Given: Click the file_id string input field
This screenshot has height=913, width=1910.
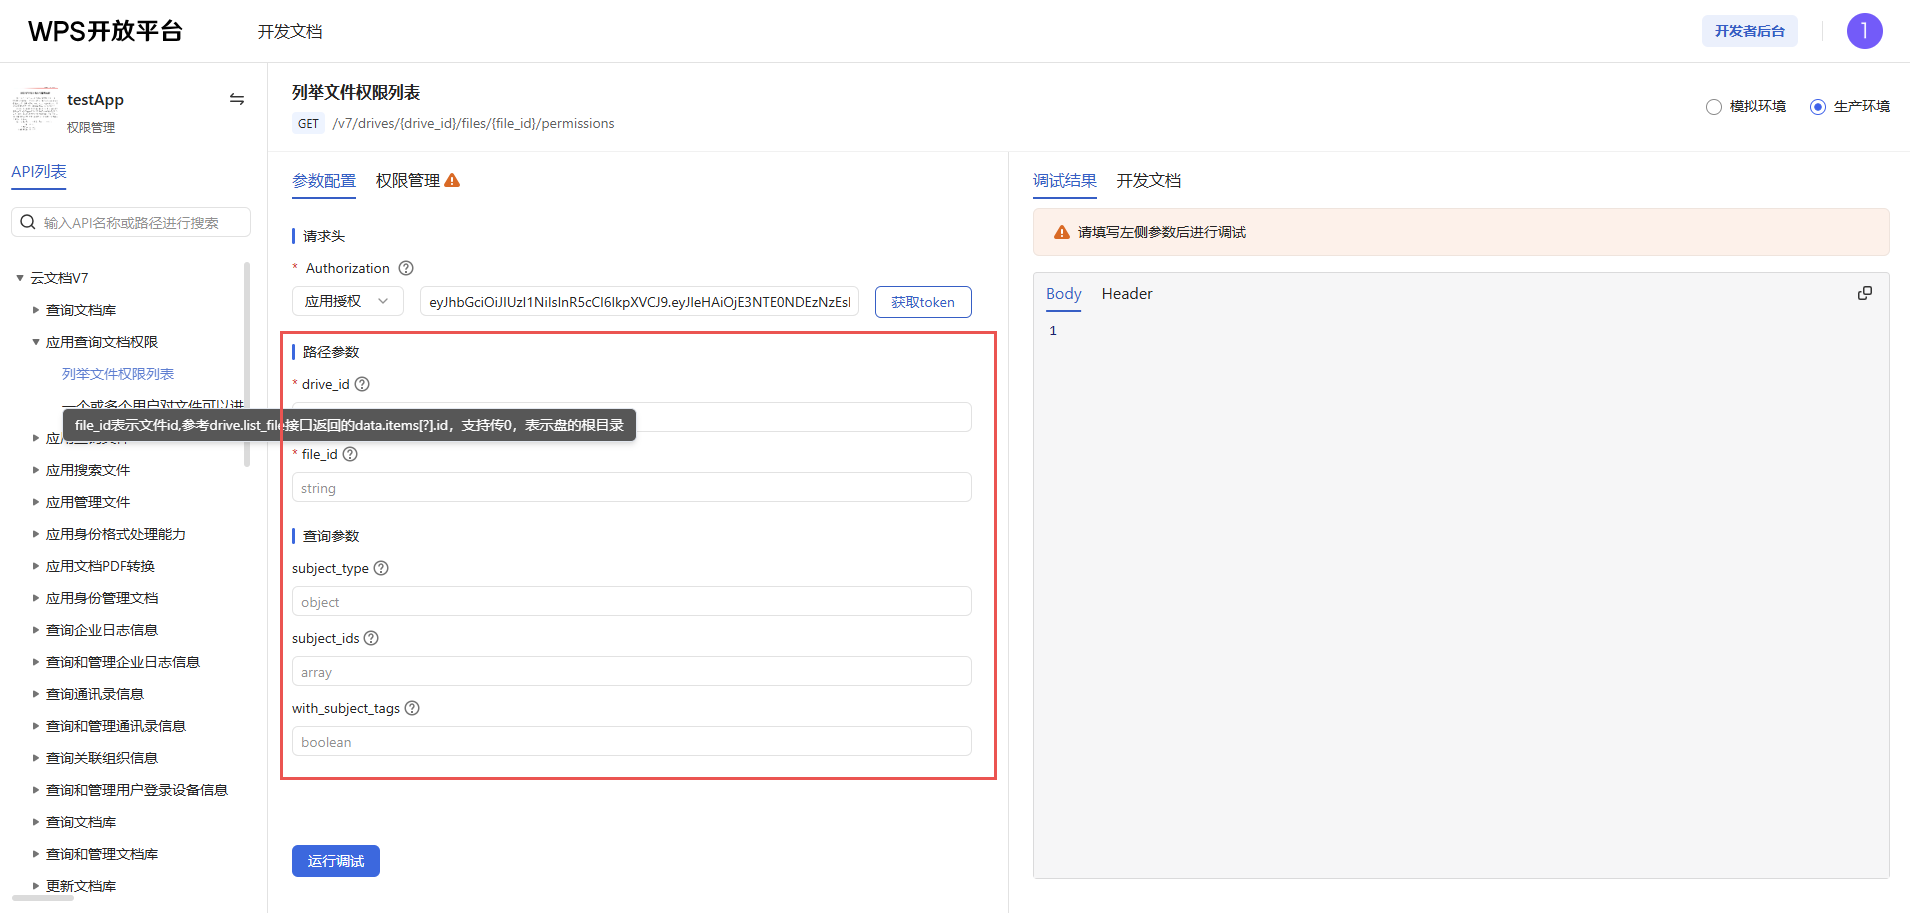Looking at the screenshot, I should (631, 488).
